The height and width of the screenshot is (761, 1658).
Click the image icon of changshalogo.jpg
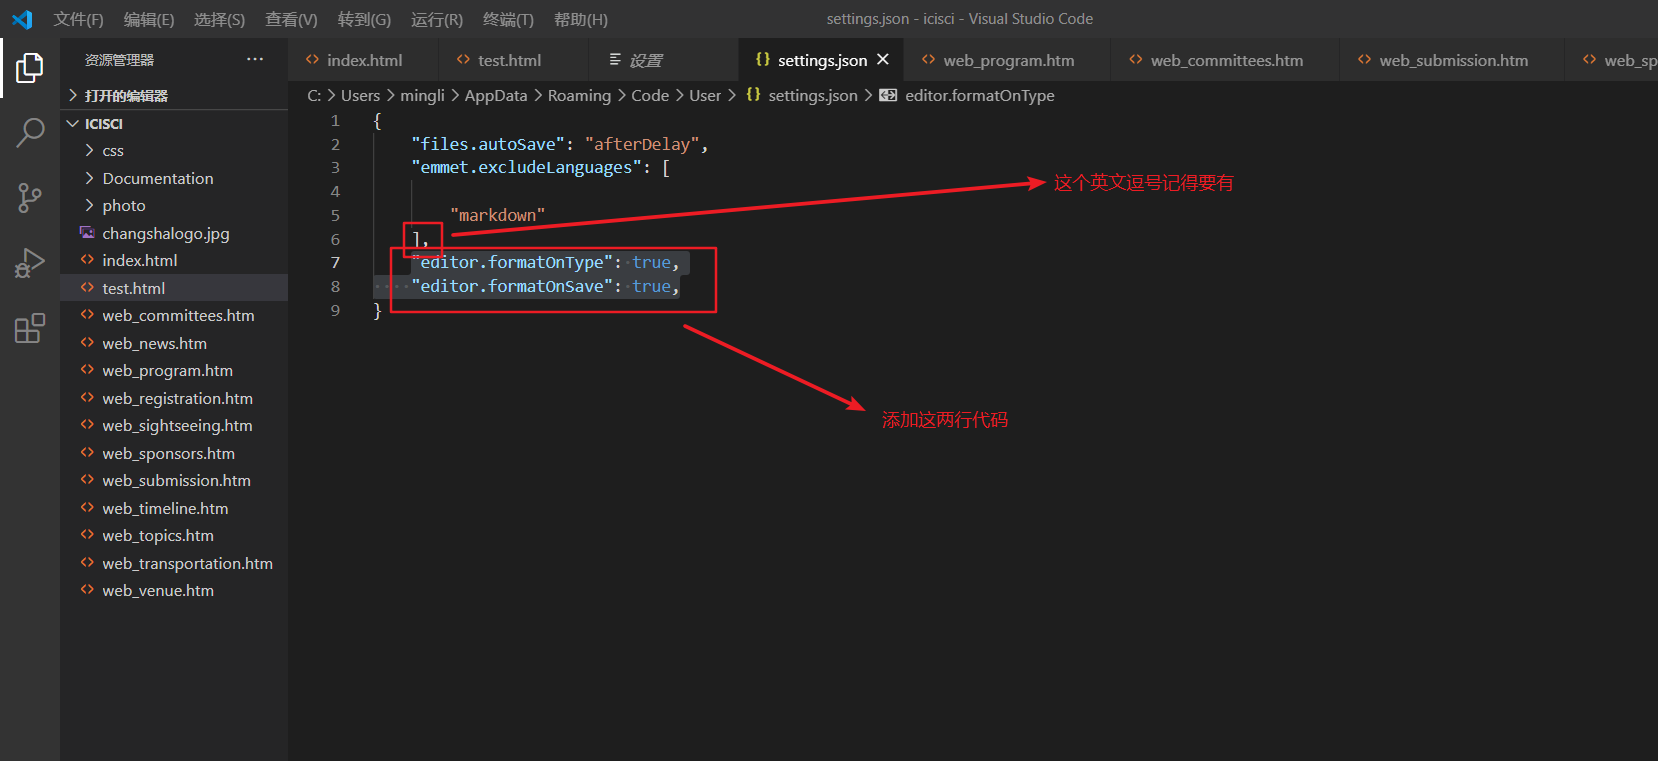tap(87, 232)
